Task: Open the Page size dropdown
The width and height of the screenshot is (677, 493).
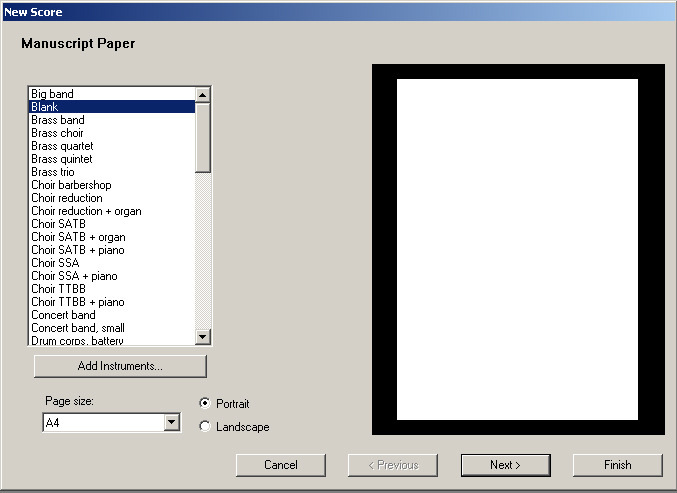Action: 172,422
